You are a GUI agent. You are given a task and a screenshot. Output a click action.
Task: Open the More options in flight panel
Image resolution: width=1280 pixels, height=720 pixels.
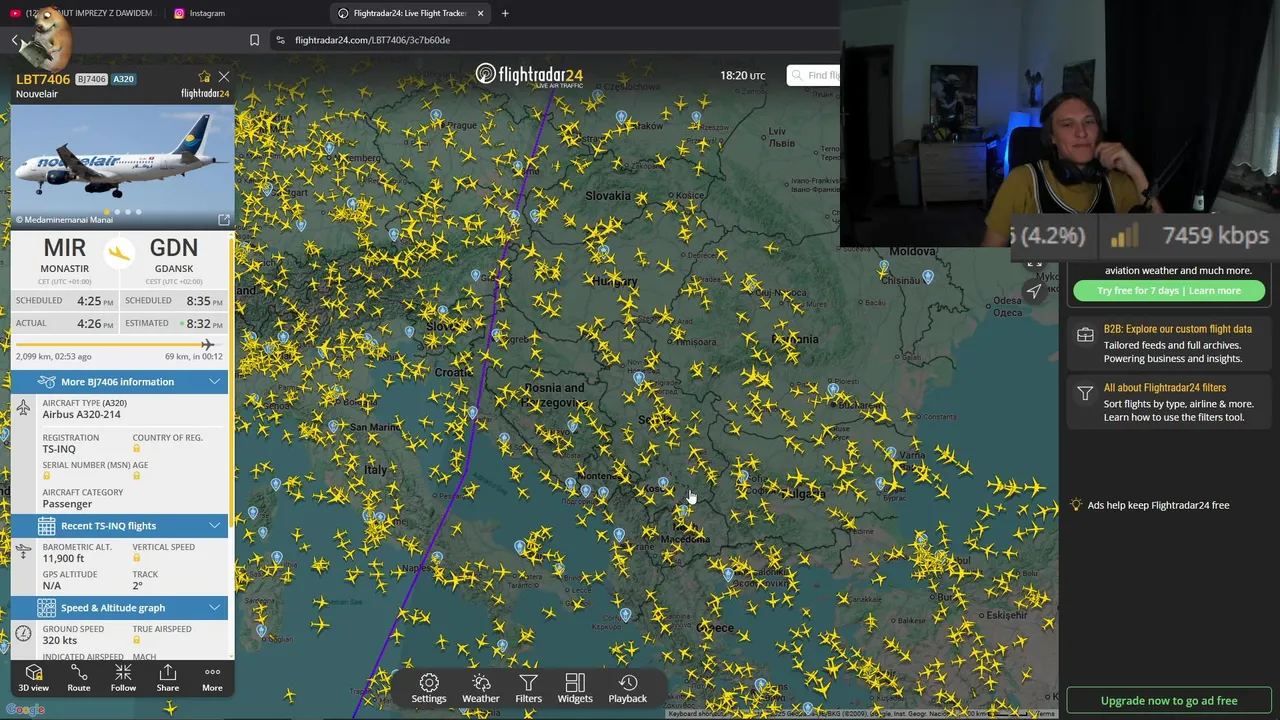coord(212,678)
